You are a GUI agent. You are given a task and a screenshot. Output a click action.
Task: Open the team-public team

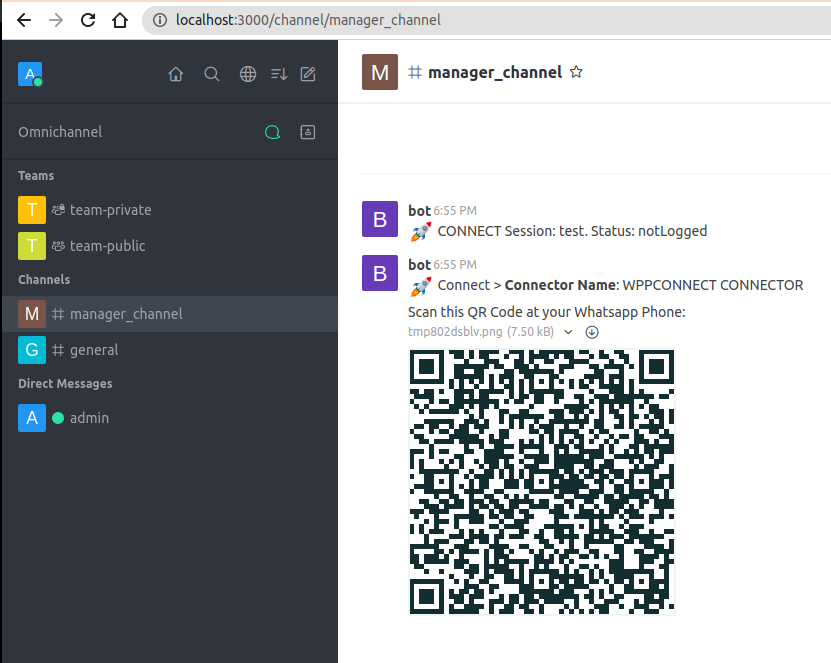tap(170, 246)
